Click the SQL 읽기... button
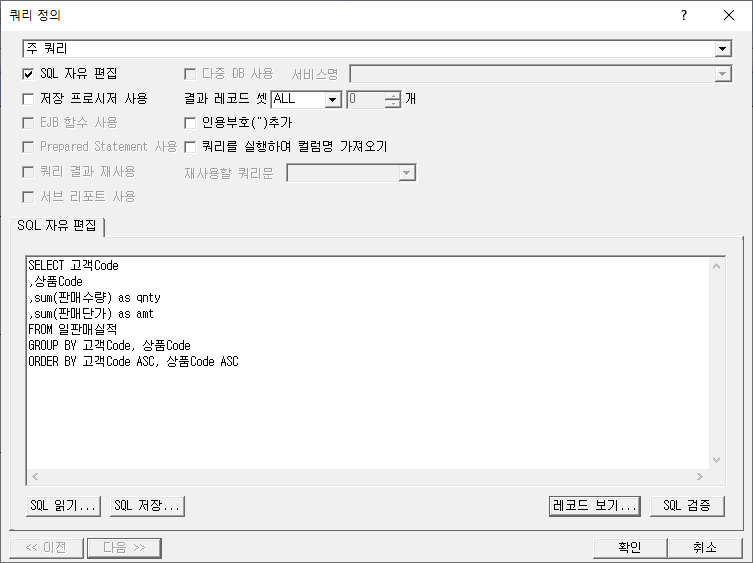Screen dimensions: 753x563 (63, 506)
